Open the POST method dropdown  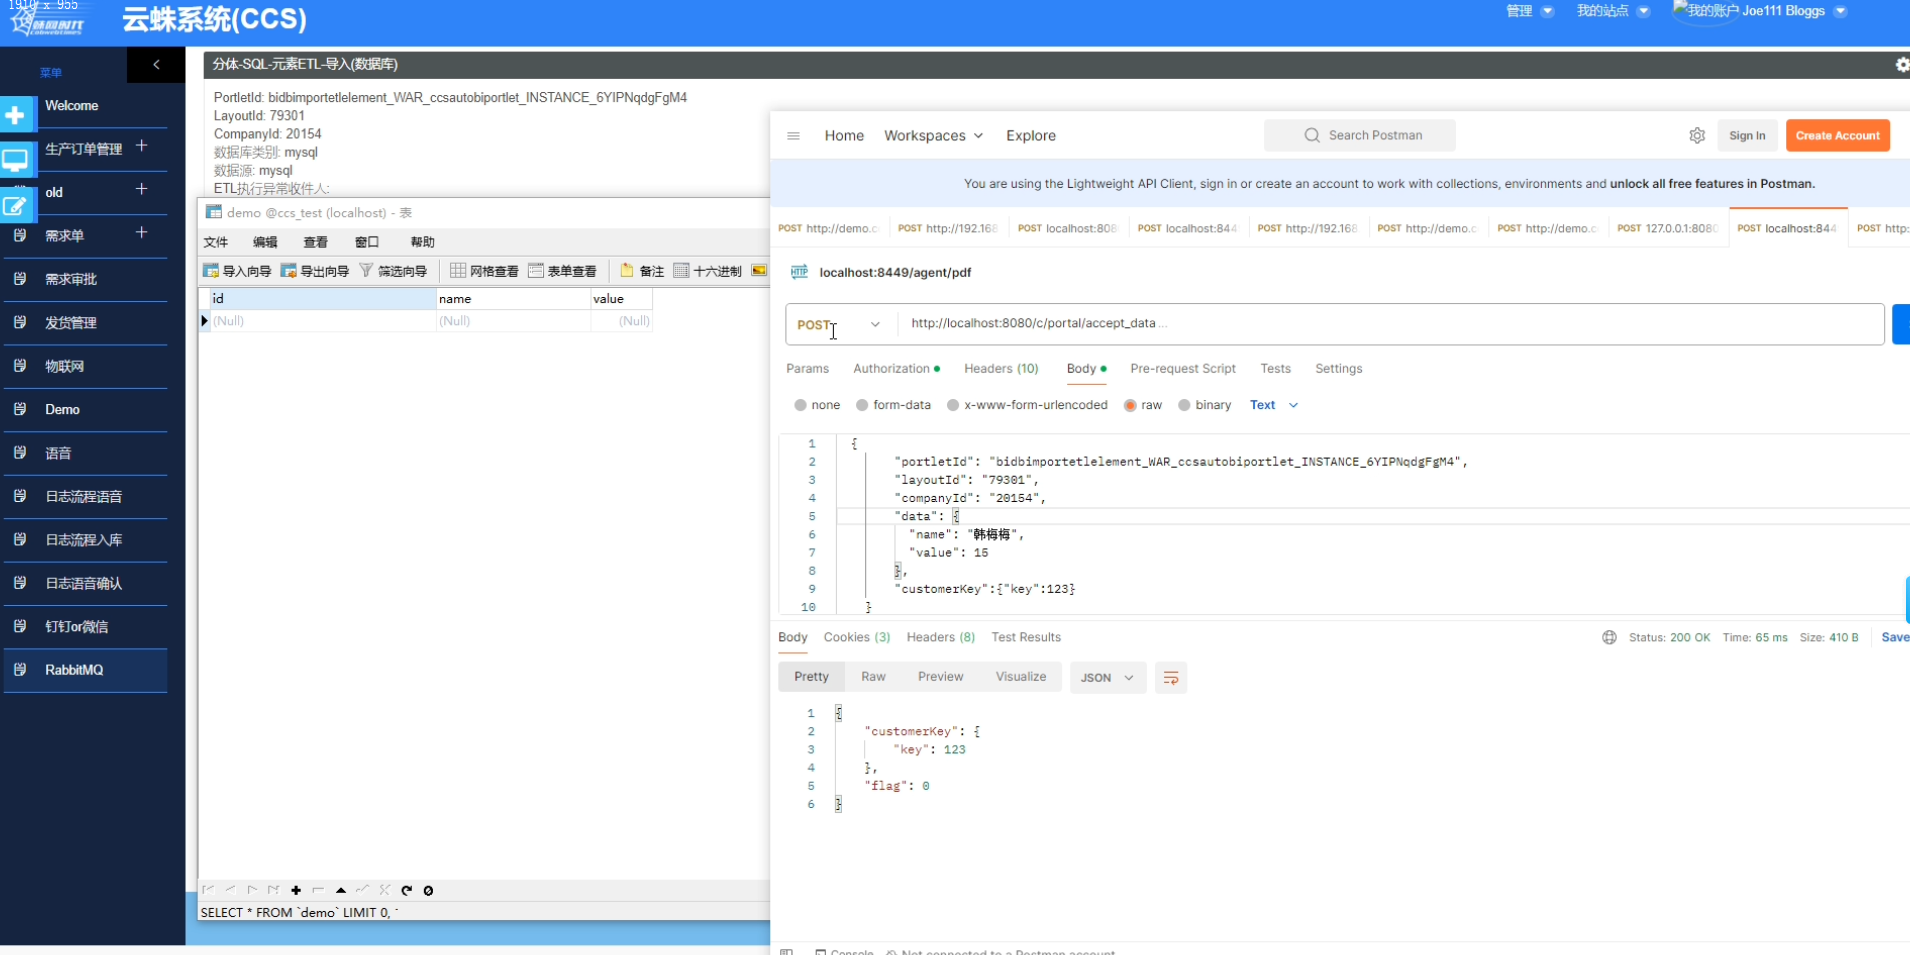pyautogui.click(x=839, y=324)
